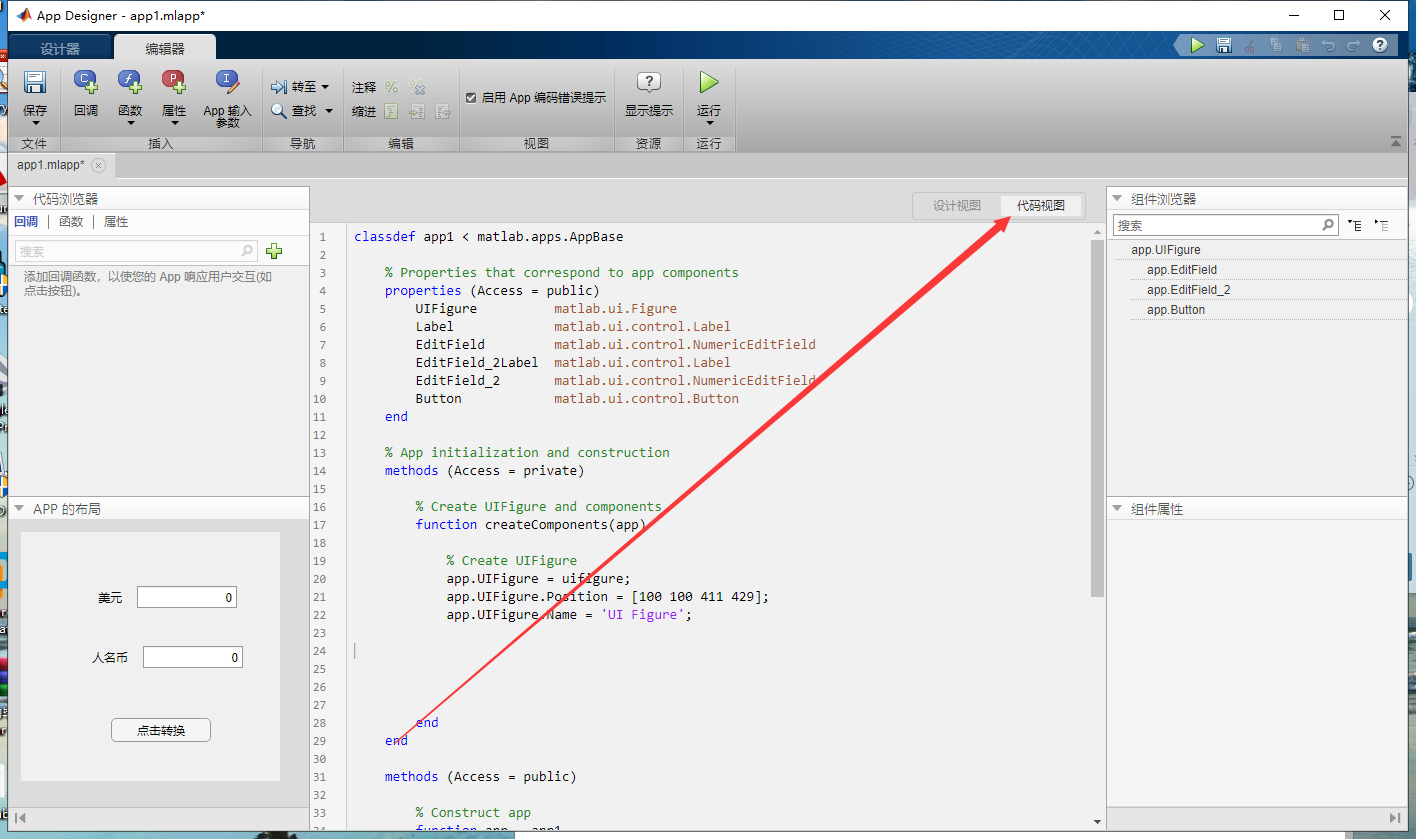
Task: Select the 代码视图 (Code View) button
Action: pyautogui.click(x=1041, y=206)
